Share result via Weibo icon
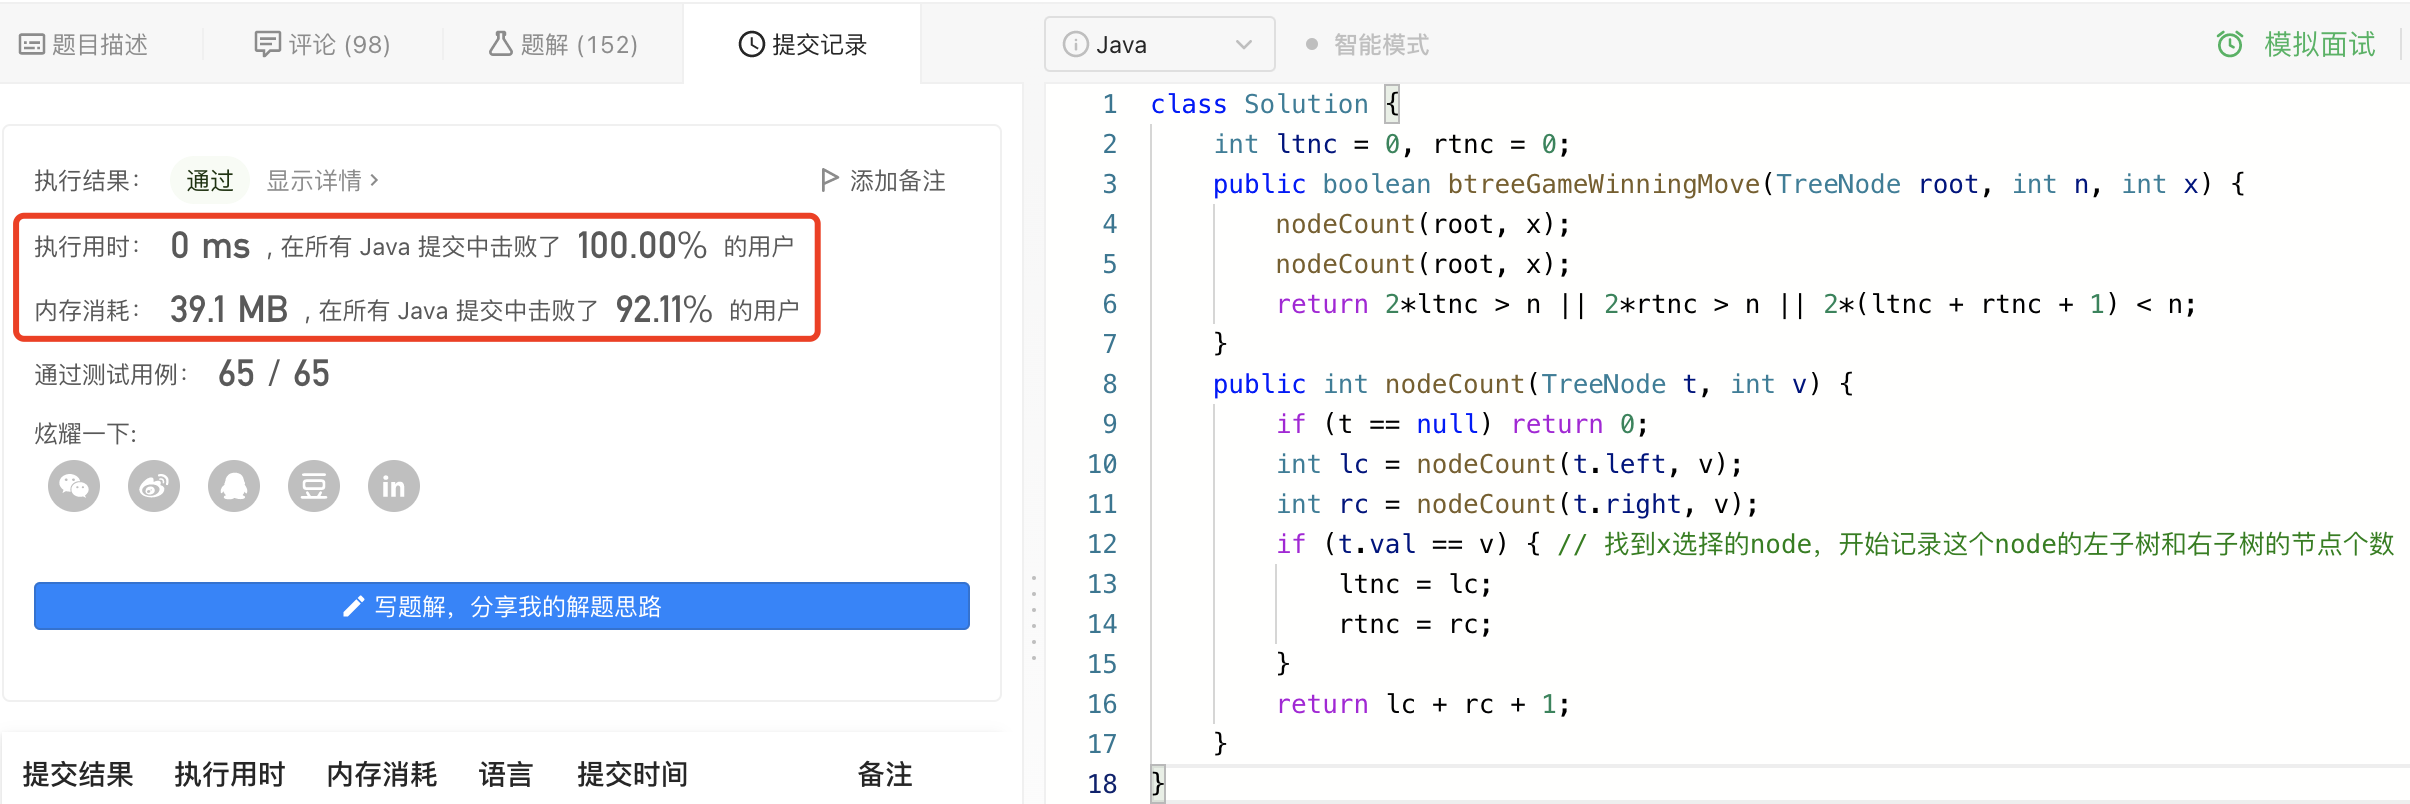Viewport: 2410px width, 804px height. [x=154, y=487]
